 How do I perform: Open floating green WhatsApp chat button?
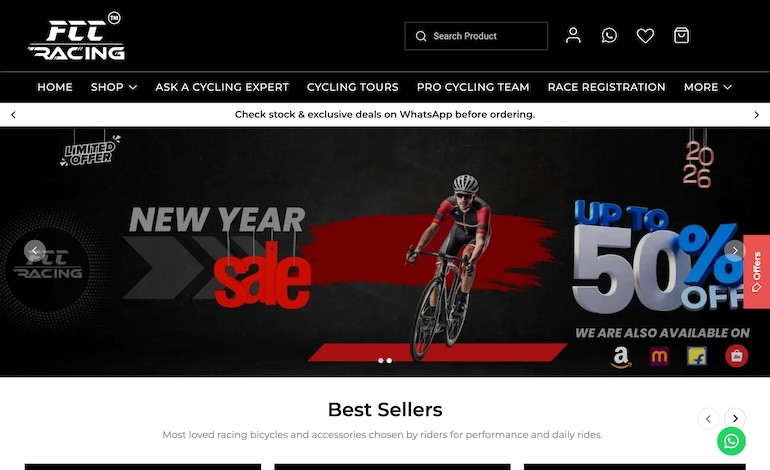click(x=731, y=441)
